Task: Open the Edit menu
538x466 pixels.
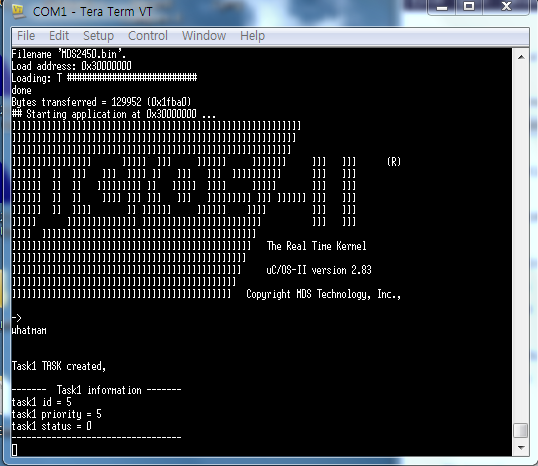Action: click(x=59, y=36)
